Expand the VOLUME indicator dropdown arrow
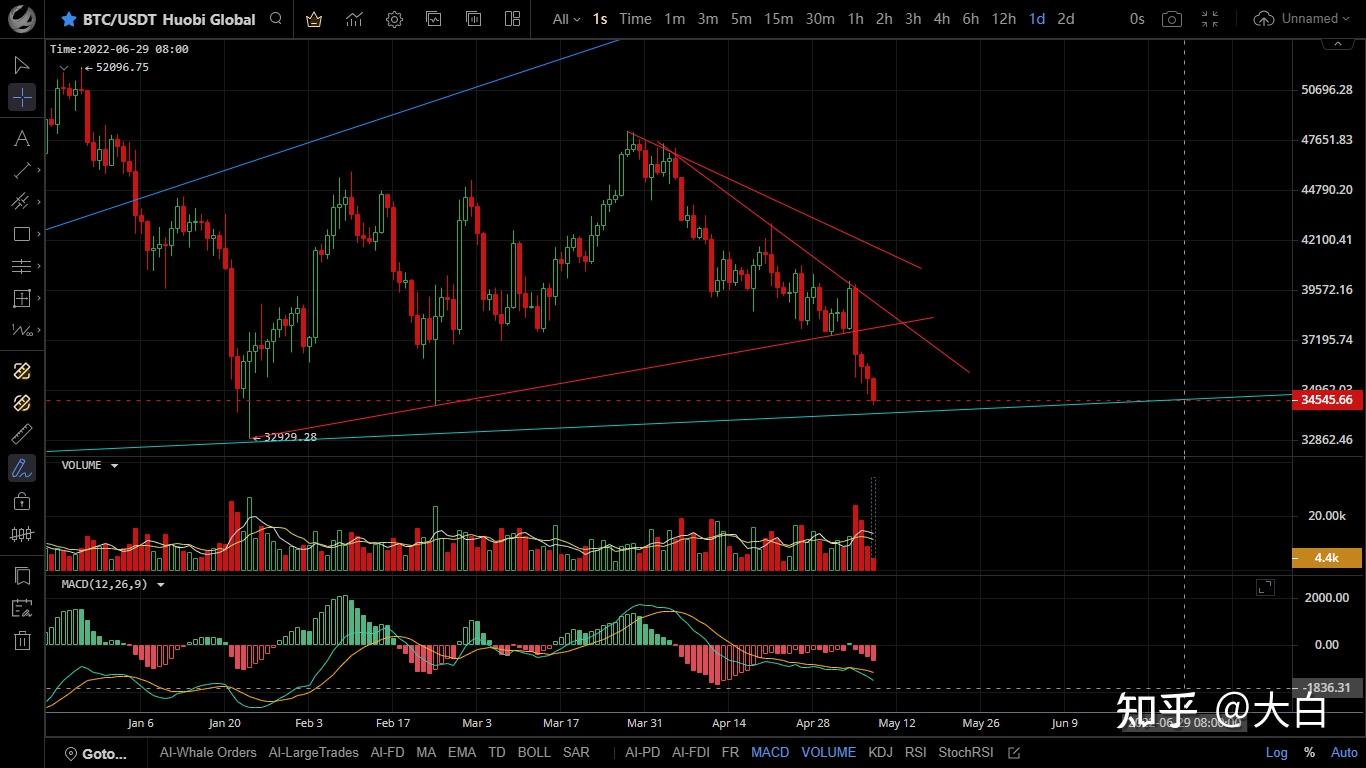This screenshot has height=768, width=1366. tap(114, 466)
